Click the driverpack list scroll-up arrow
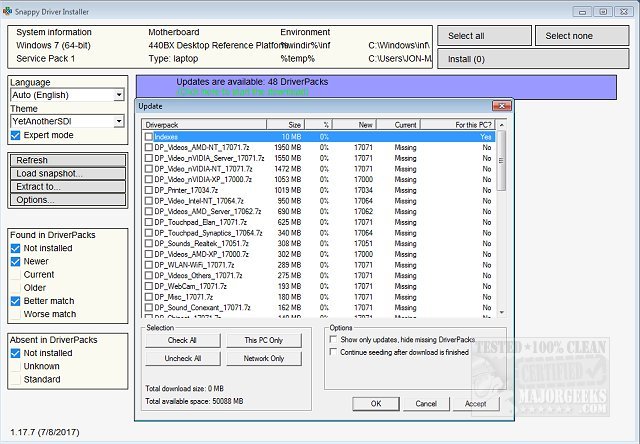The image size is (640, 444). pyautogui.click(x=502, y=124)
